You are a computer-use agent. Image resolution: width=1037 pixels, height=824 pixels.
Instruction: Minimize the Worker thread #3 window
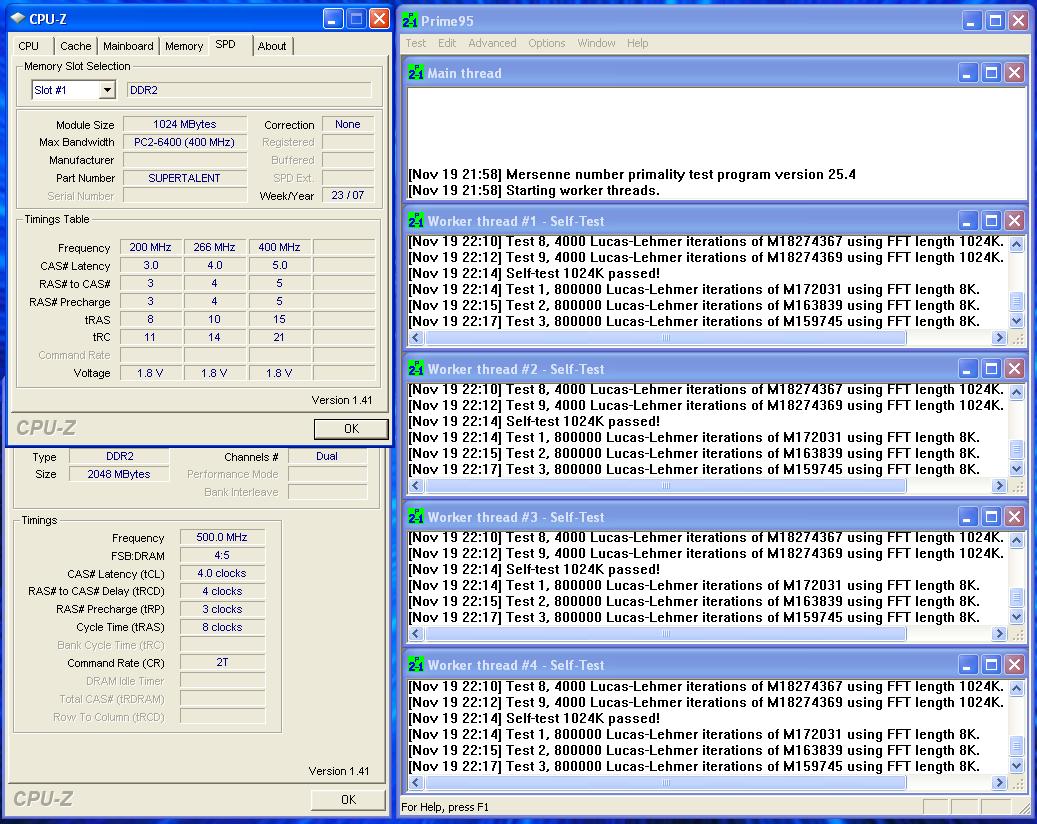(968, 517)
